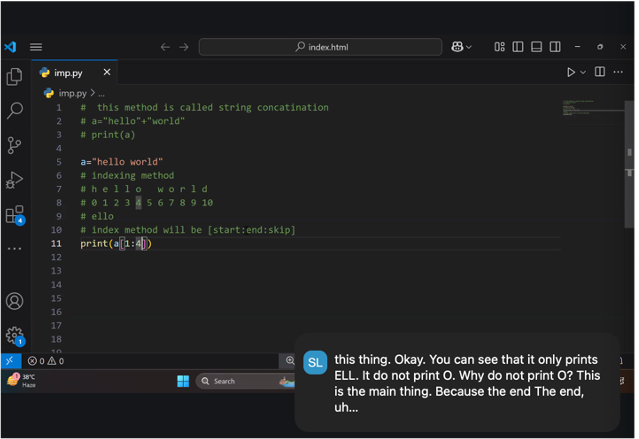
Task: Click the VS Code logo icon
Action: coord(10,47)
